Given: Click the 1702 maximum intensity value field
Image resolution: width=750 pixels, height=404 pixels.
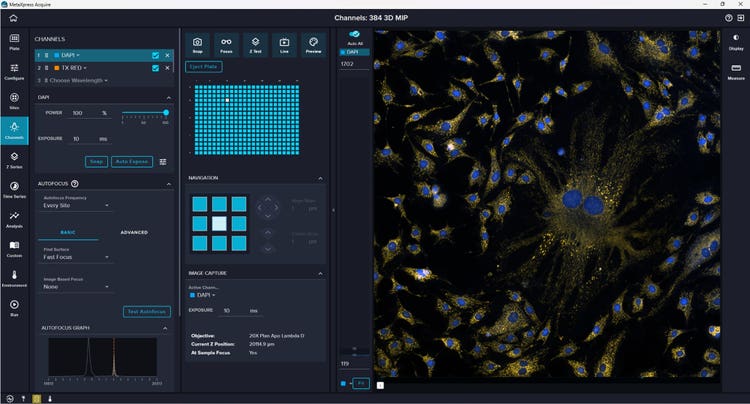Looking at the screenshot, I should pos(354,64).
